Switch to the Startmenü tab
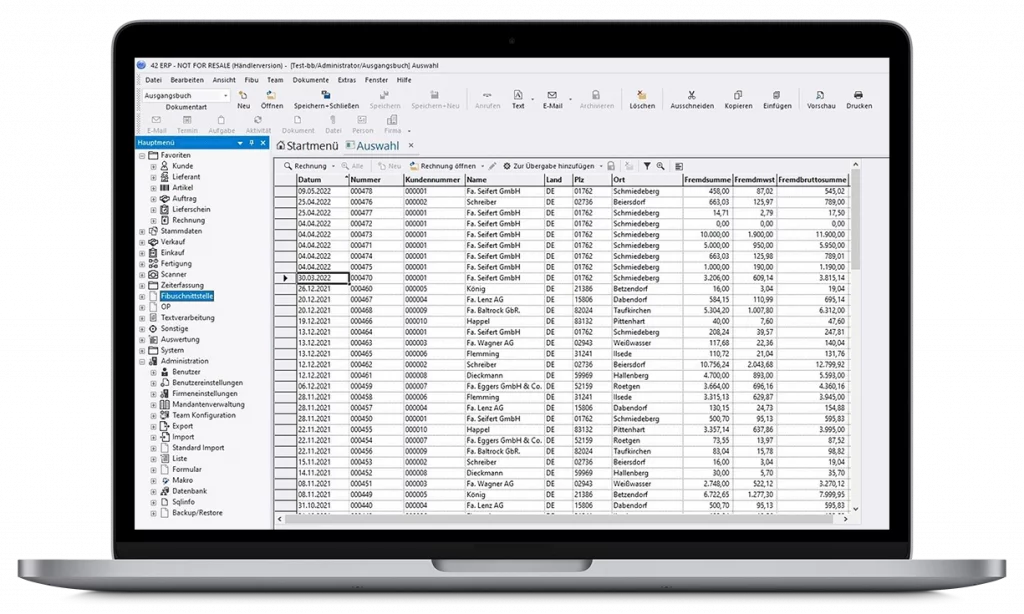Viewport: 1024px width, 614px height. [308, 146]
